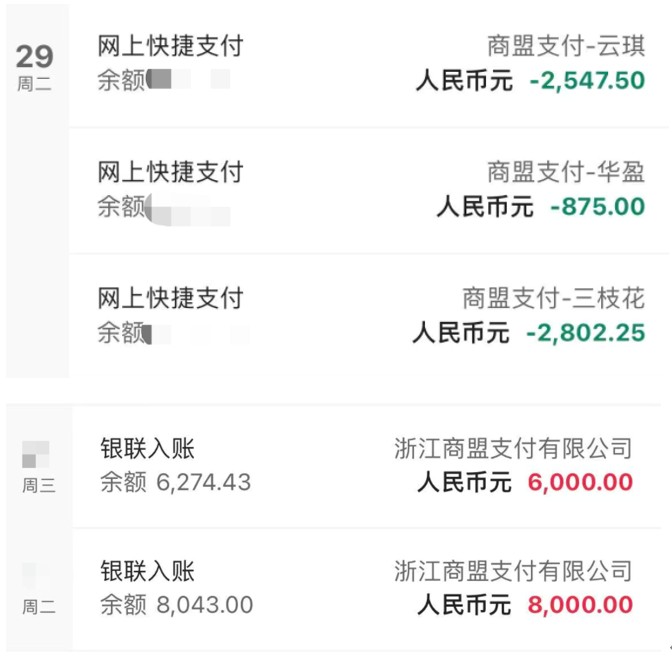Open the 商盟支付-华盈 transaction
The height and width of the screenshot is (663, 672).
566,173
